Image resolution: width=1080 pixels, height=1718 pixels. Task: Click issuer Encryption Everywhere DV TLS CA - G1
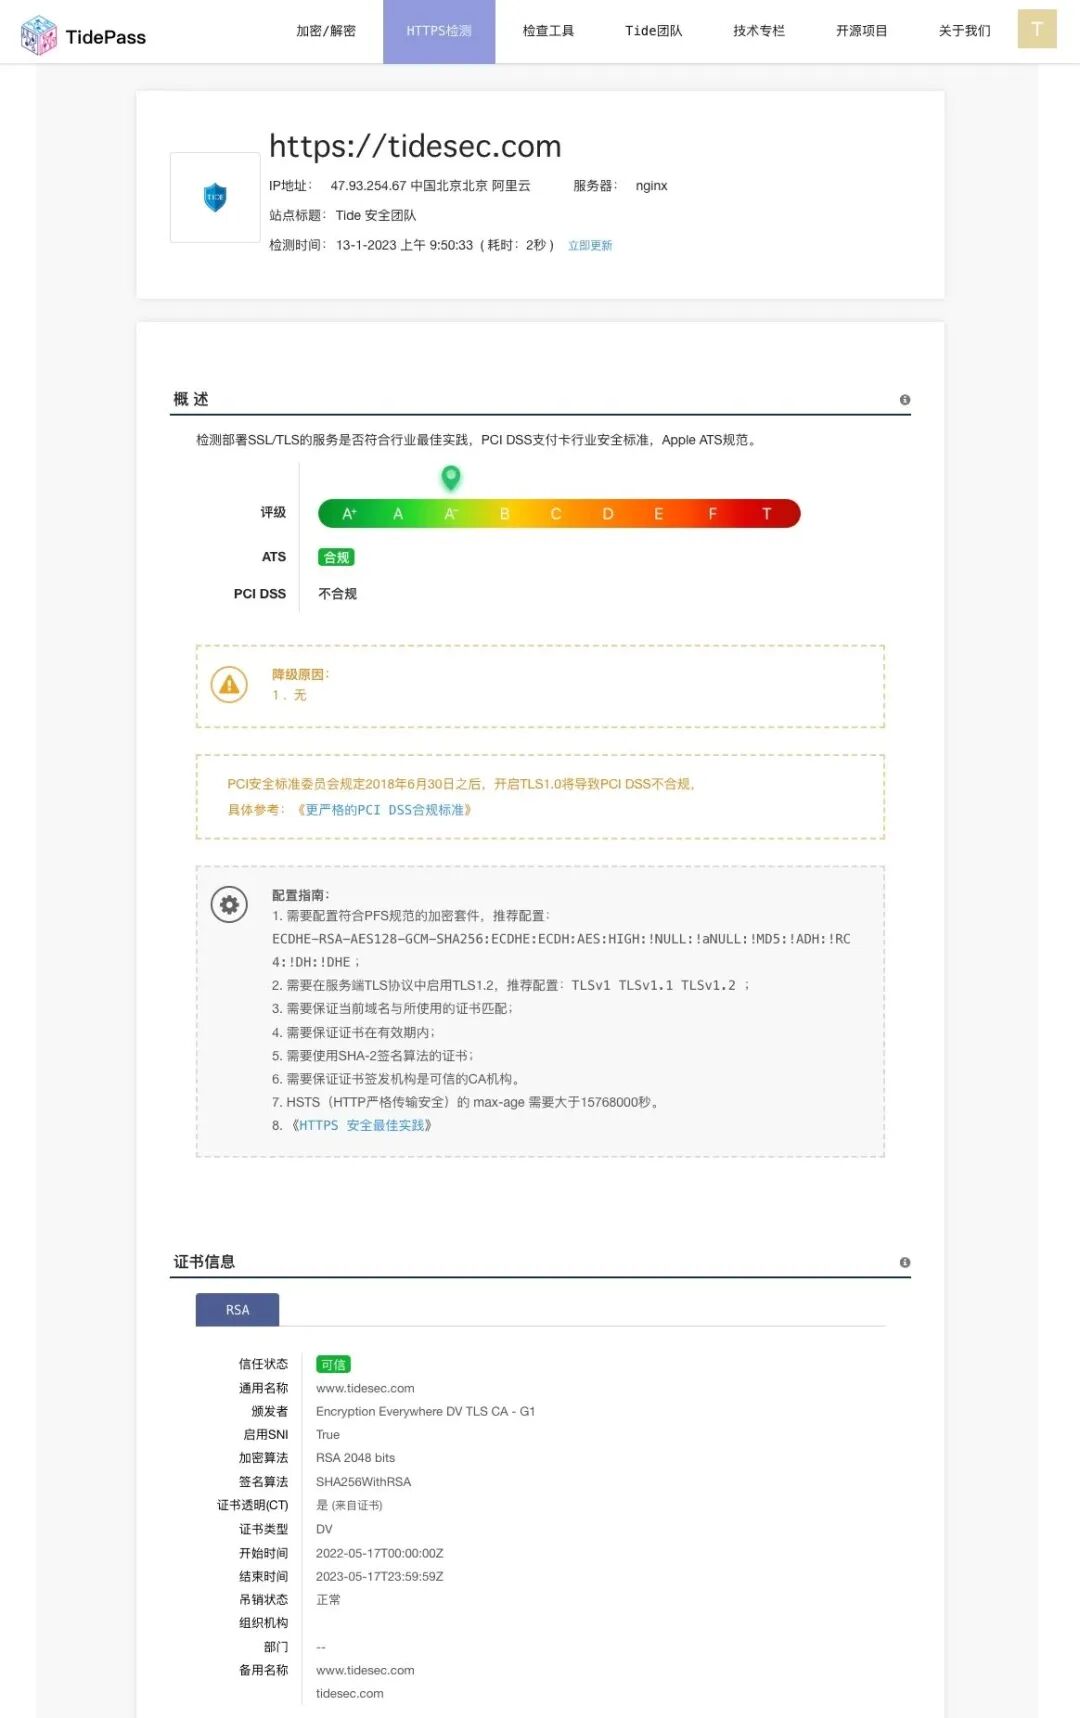point(425,1412)
